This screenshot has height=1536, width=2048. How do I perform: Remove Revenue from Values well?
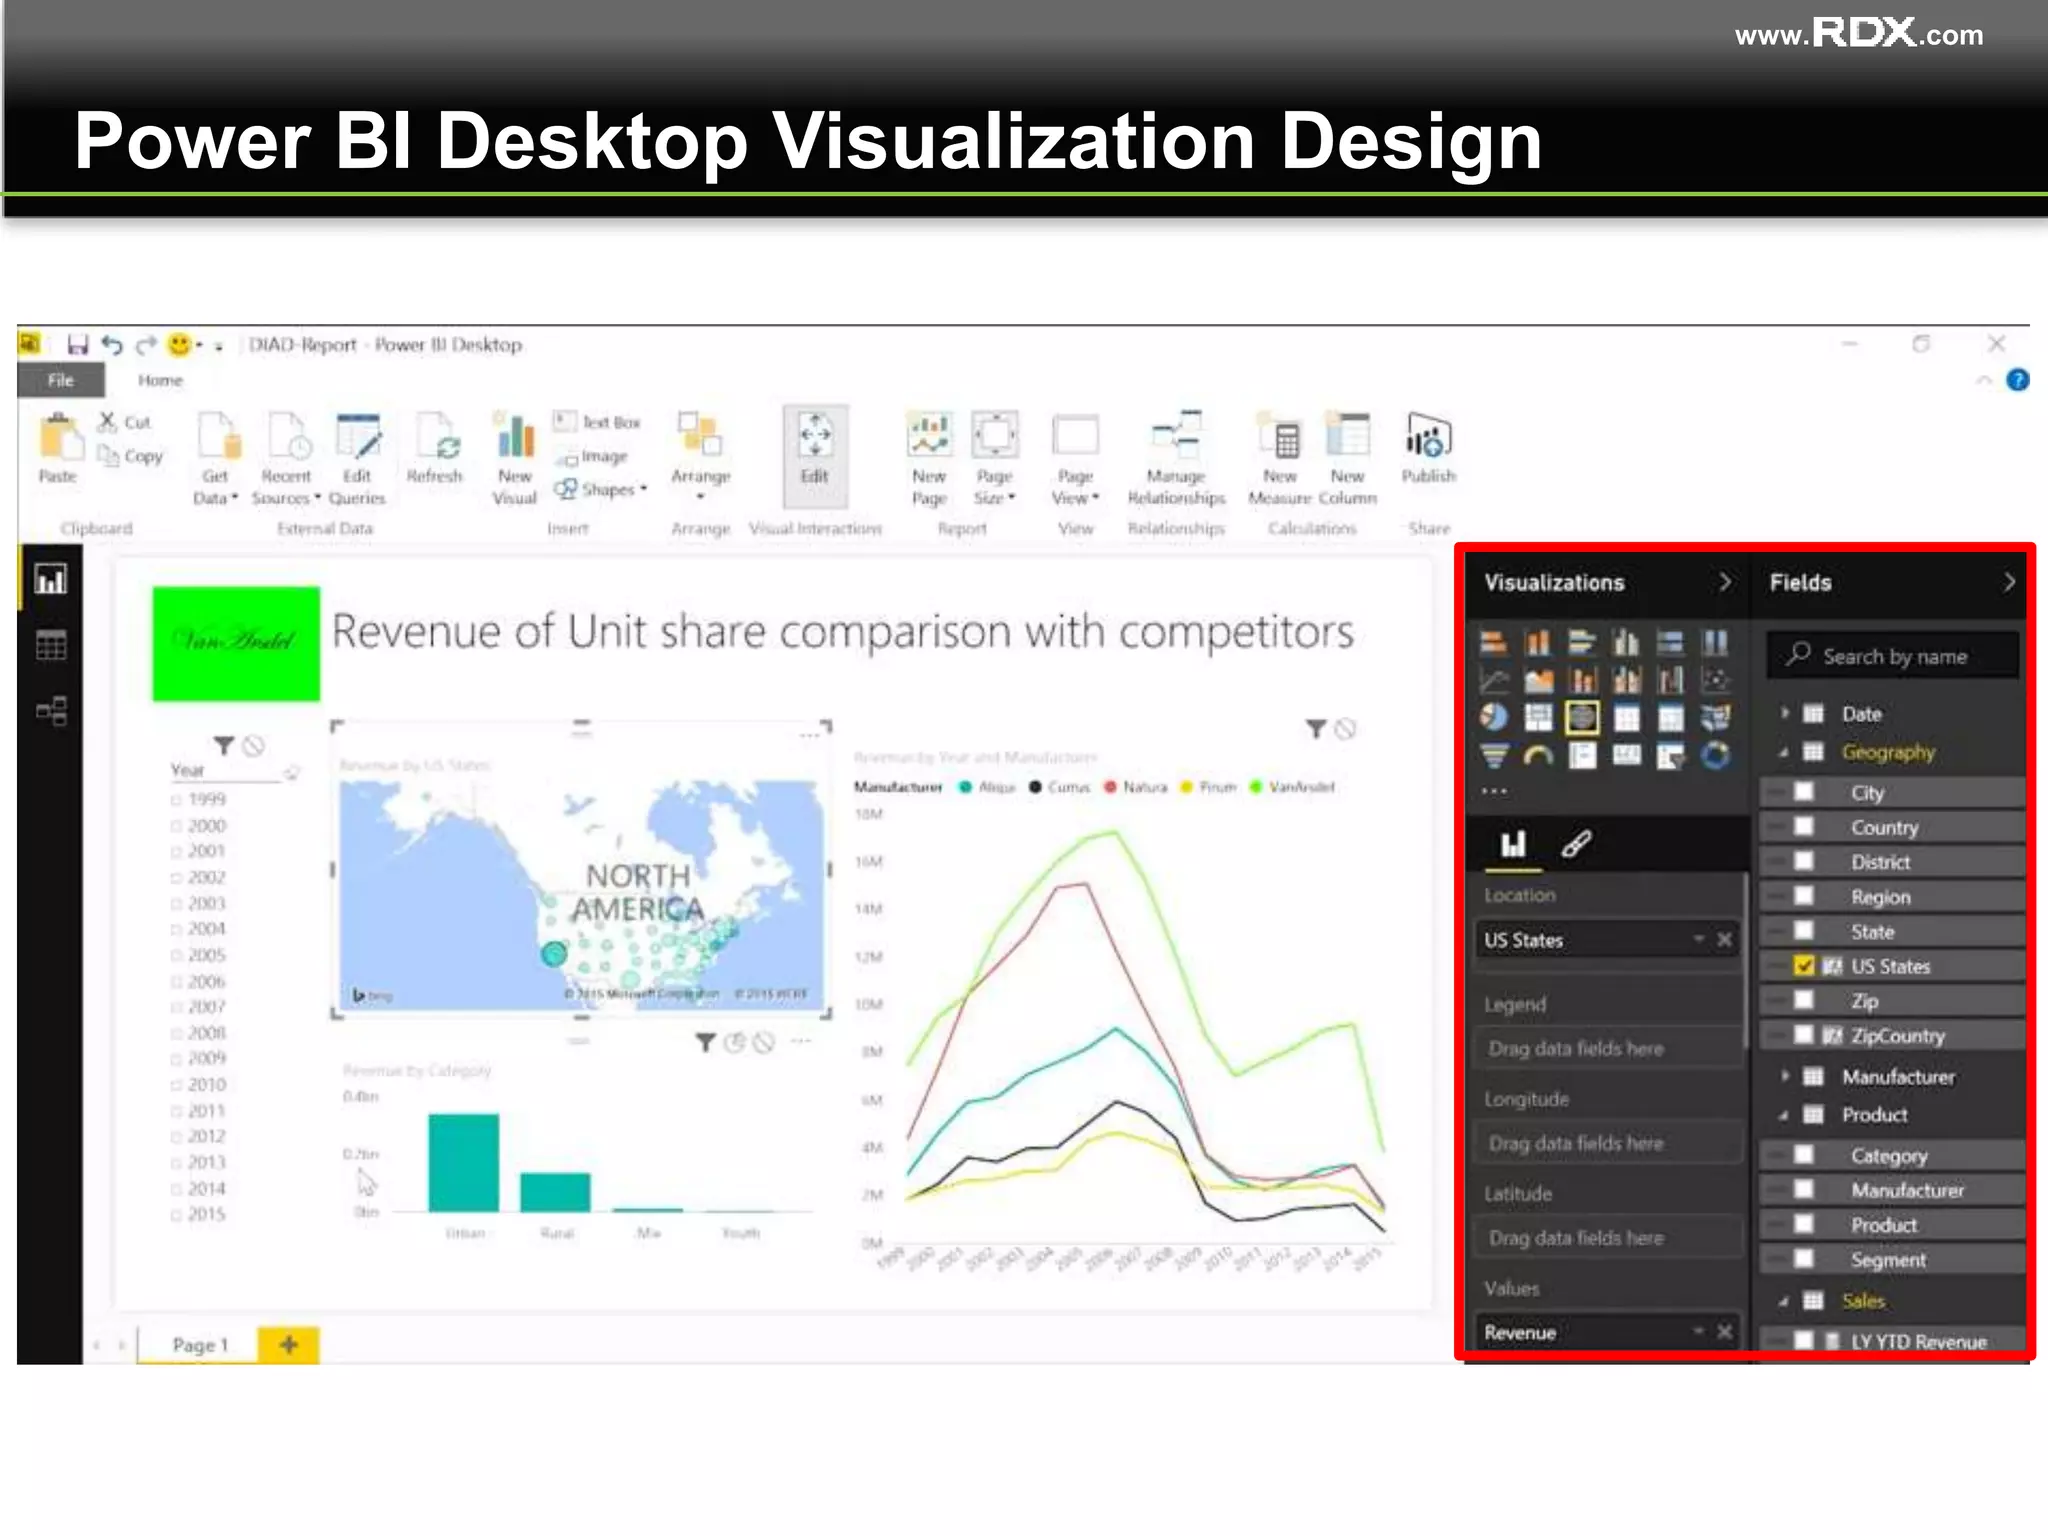pos(1724,1331)
